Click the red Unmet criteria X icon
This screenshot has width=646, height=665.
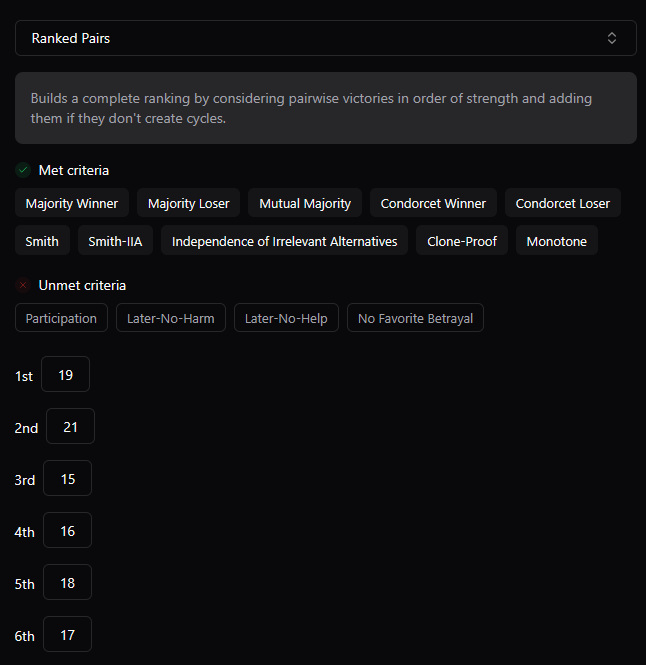pos(23,285)
